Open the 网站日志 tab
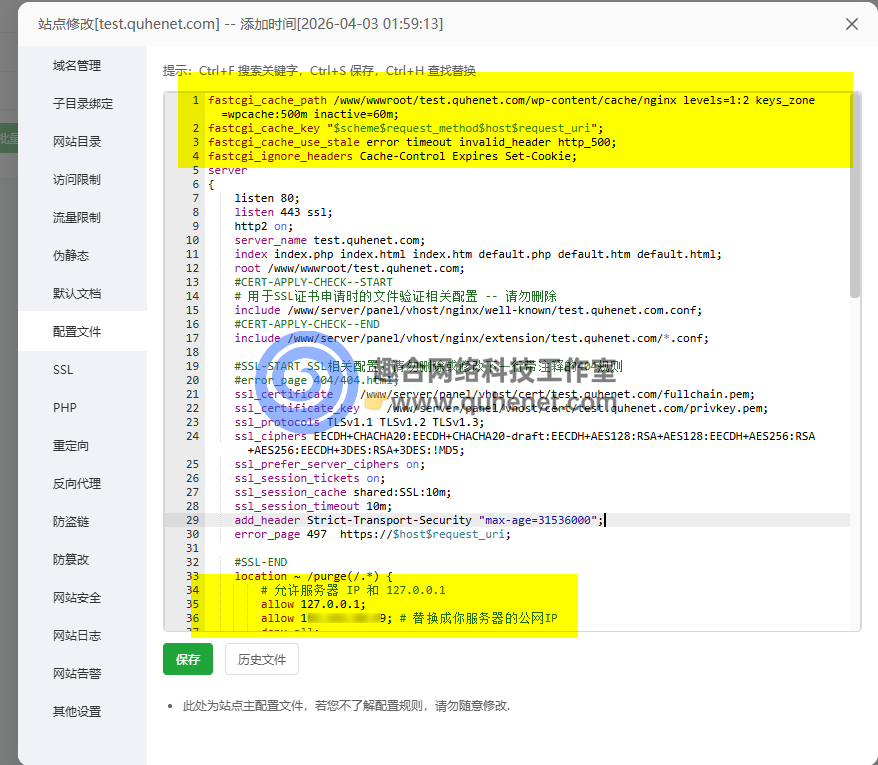This screenshot has width=878, height=765. coord(77,636)
